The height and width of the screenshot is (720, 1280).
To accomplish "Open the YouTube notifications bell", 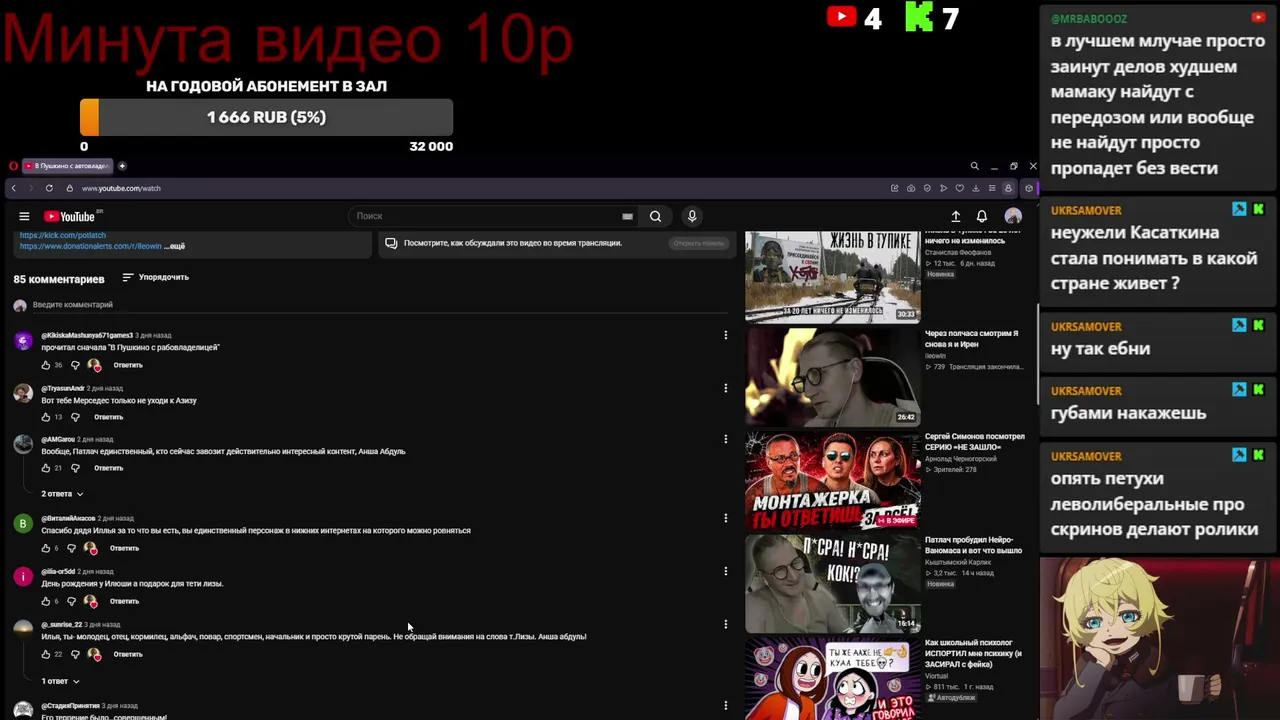I will tap(982, 216).
